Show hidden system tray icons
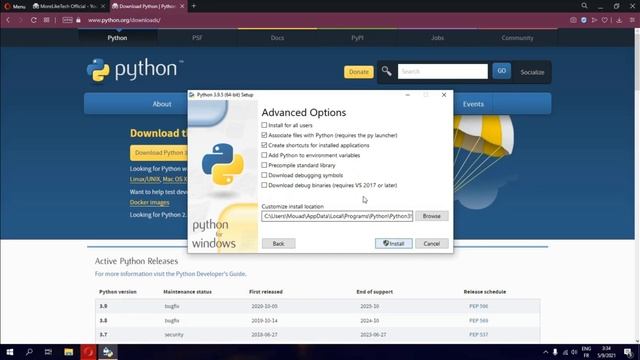This screenshot has width=640, height=360. (545, 352)
